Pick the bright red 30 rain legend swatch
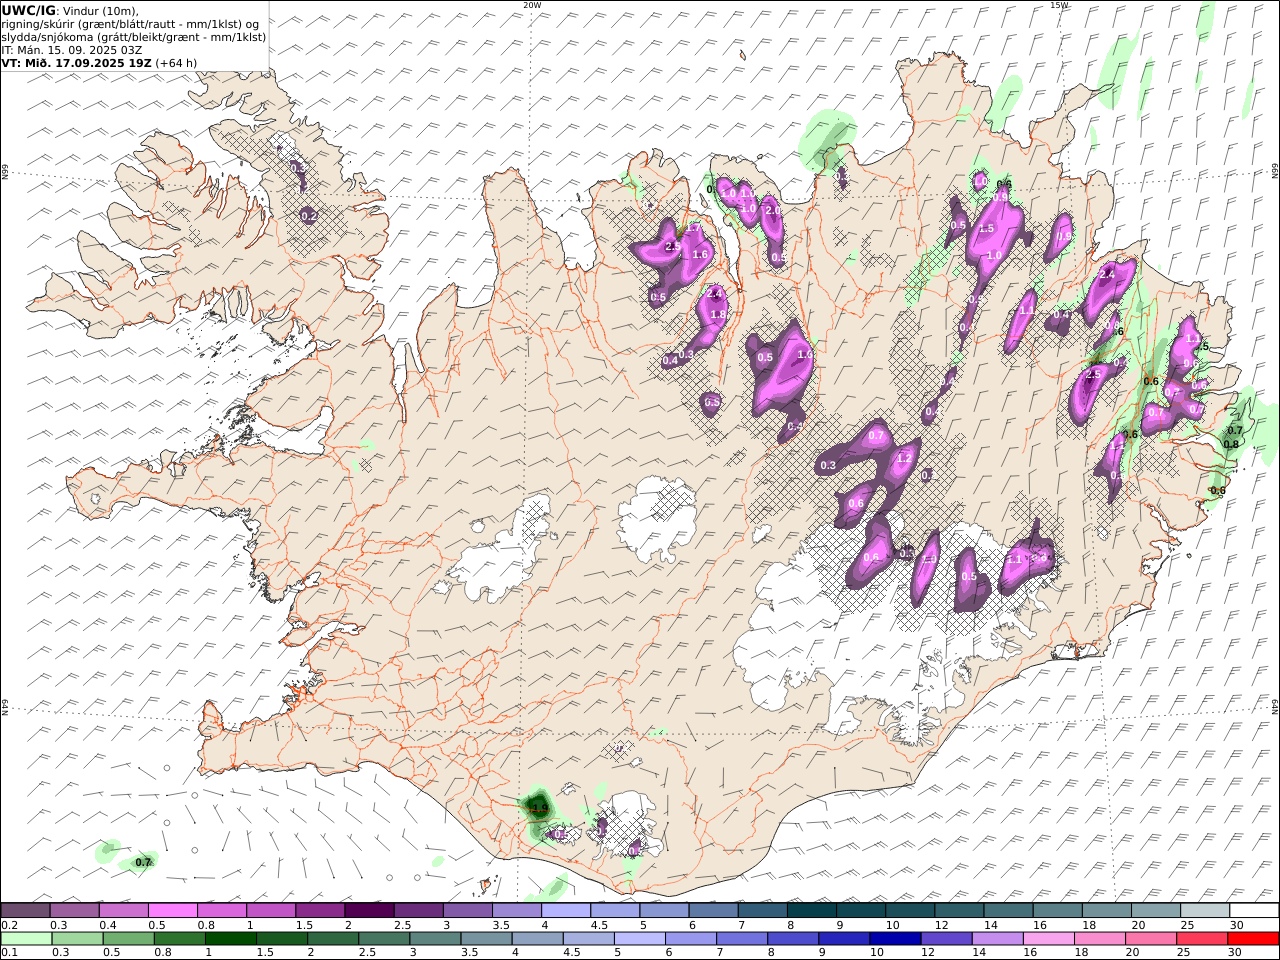The image size is (1280, 960). pos(1252,939)
